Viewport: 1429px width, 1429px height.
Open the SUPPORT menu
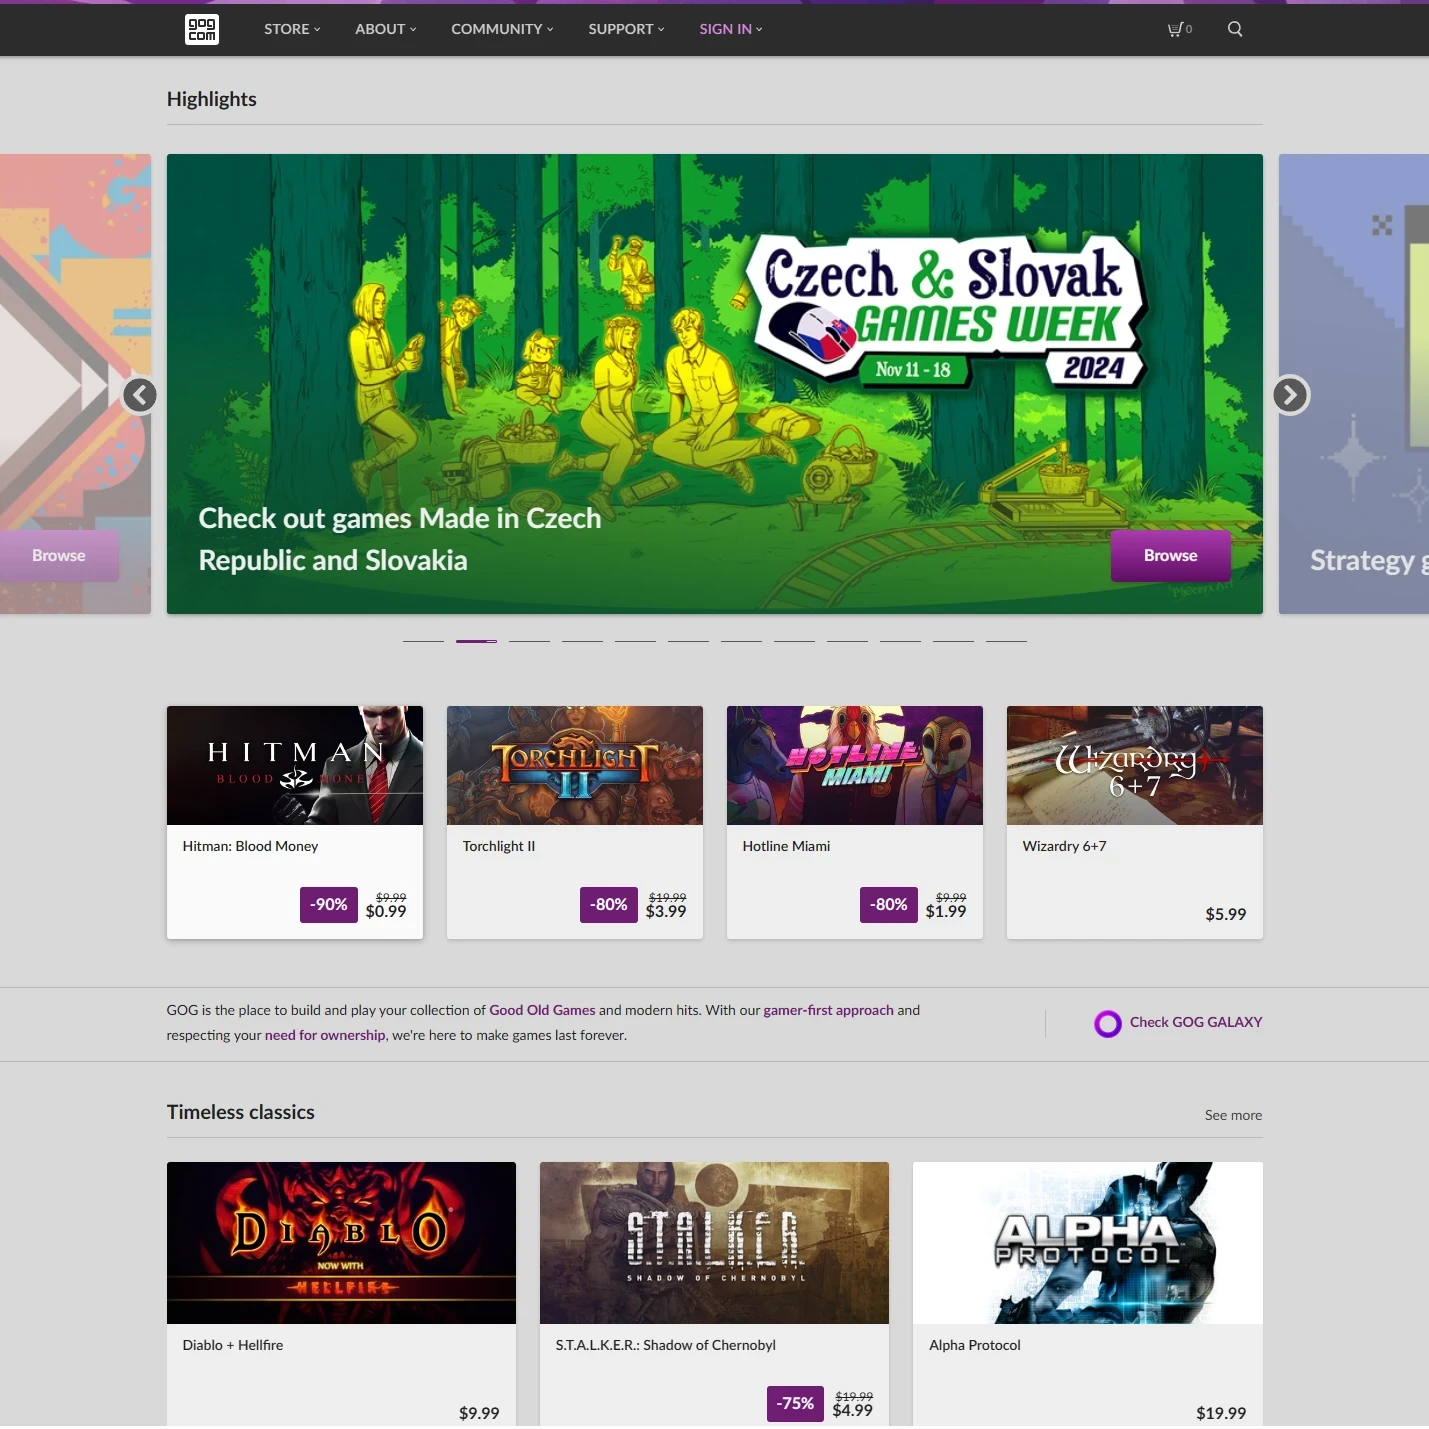[624, 29]
